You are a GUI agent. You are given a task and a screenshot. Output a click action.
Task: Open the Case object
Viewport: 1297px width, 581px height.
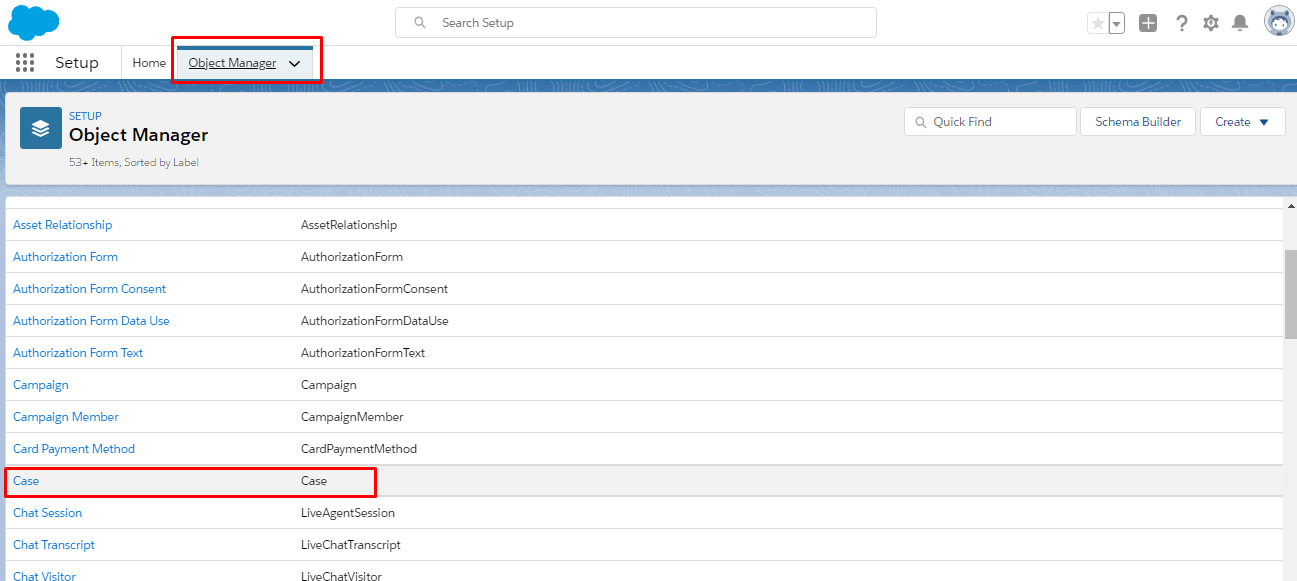coord(26,481)
